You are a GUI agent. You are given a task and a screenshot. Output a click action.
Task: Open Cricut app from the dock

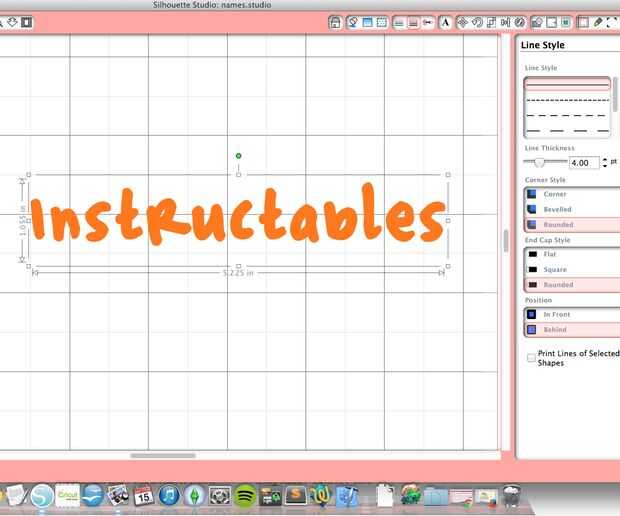68,495
